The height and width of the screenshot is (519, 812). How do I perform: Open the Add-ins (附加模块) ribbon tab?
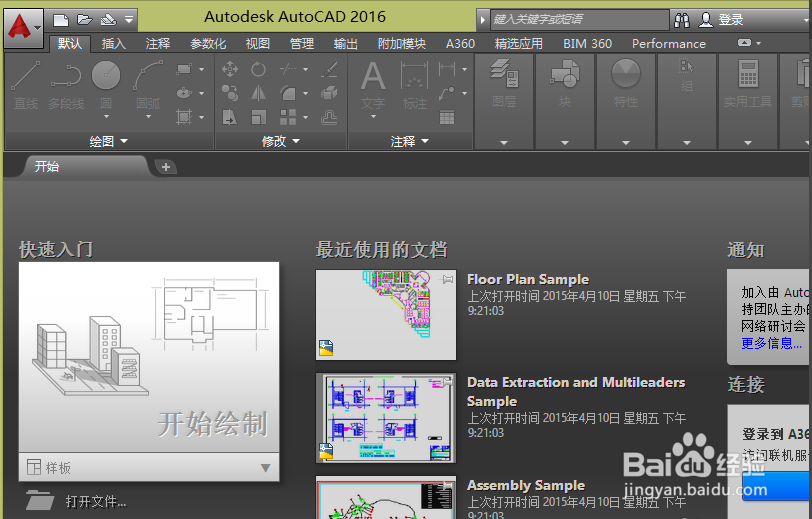(x=402, y=44)
